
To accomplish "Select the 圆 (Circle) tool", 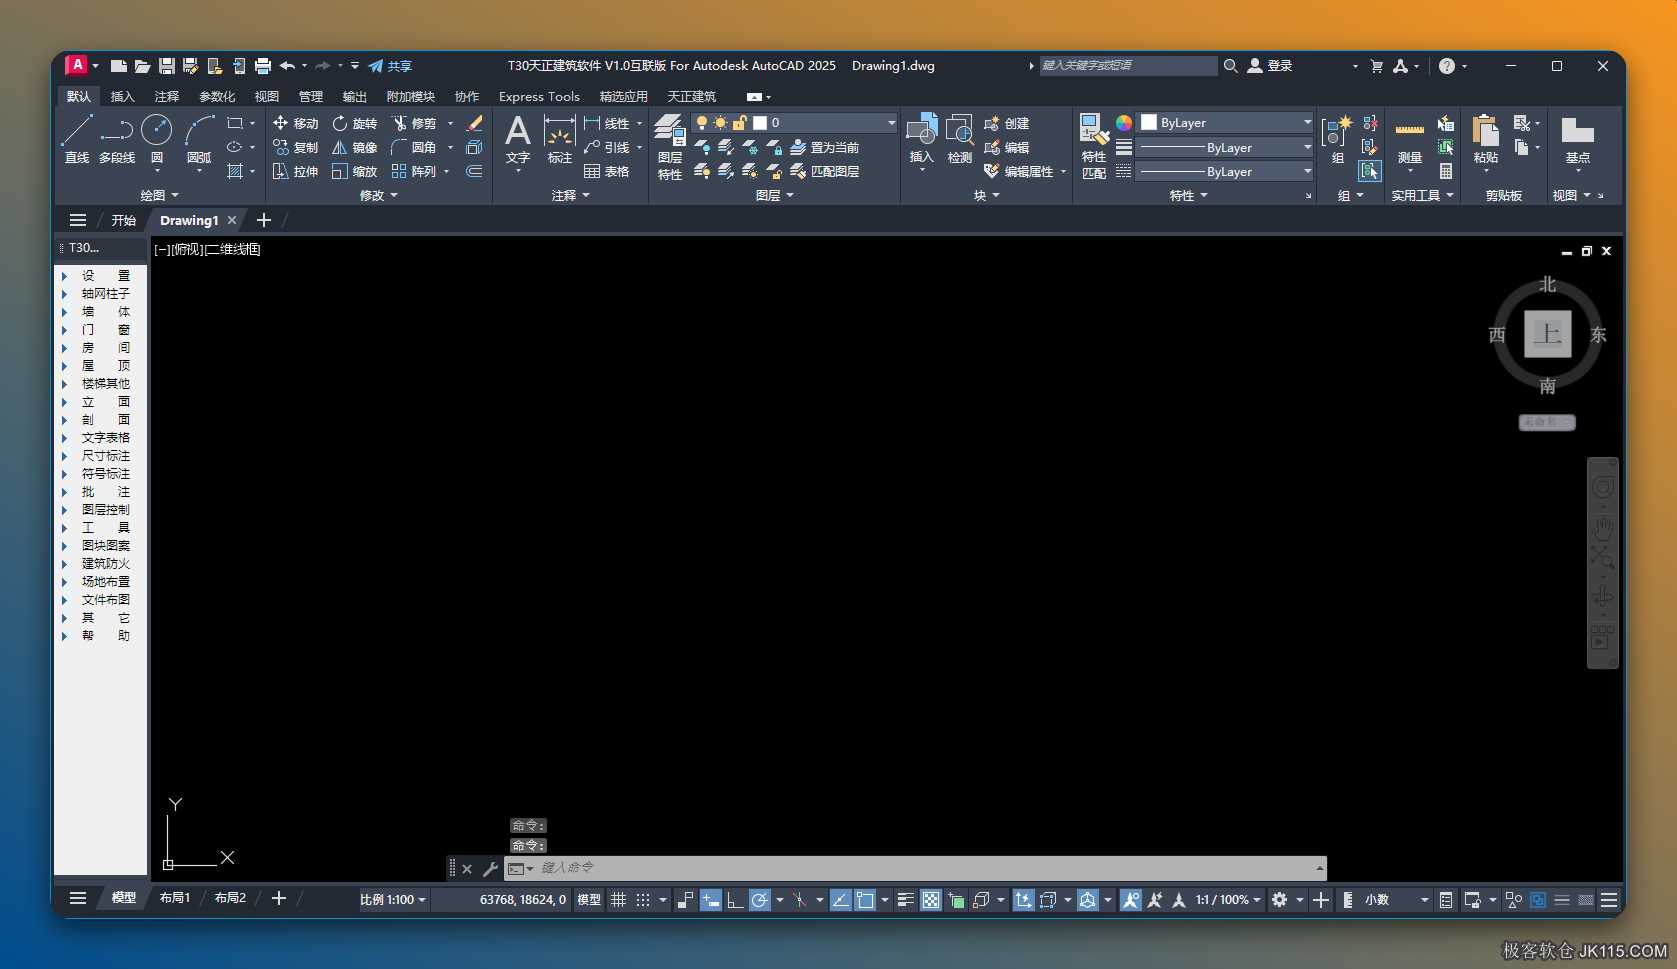I will point(157,139).
